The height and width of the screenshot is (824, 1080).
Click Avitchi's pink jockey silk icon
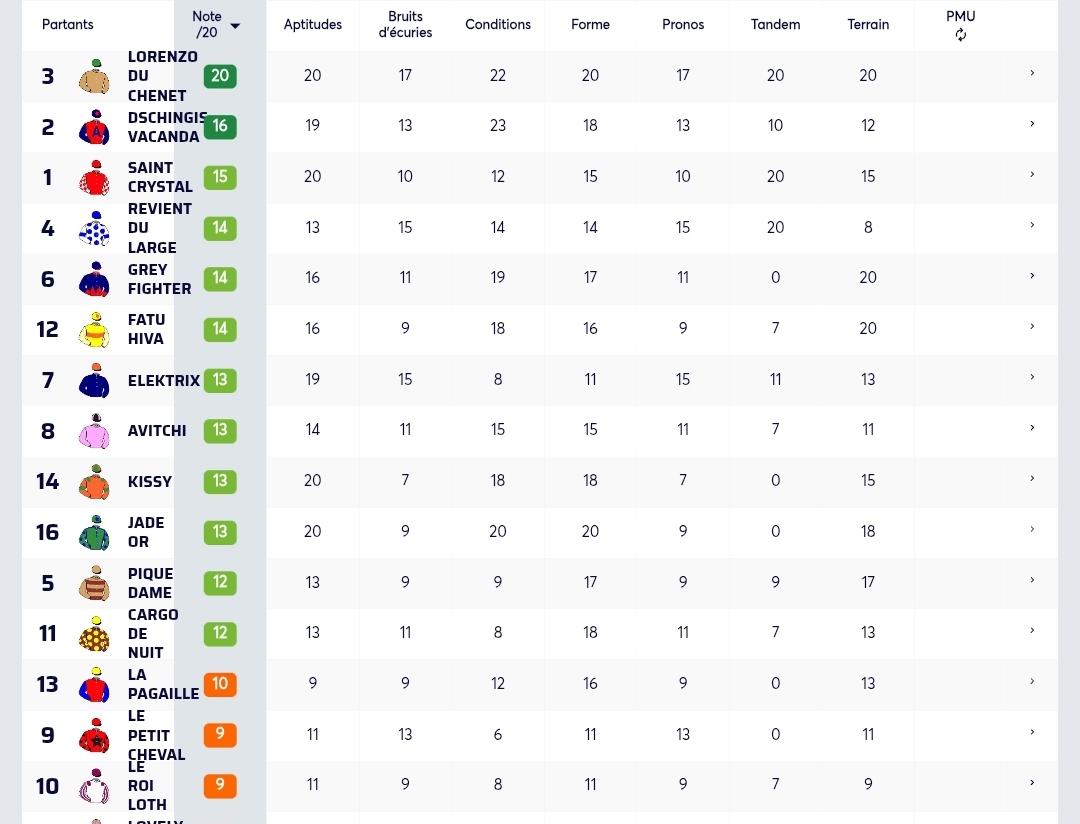(94, 431)
